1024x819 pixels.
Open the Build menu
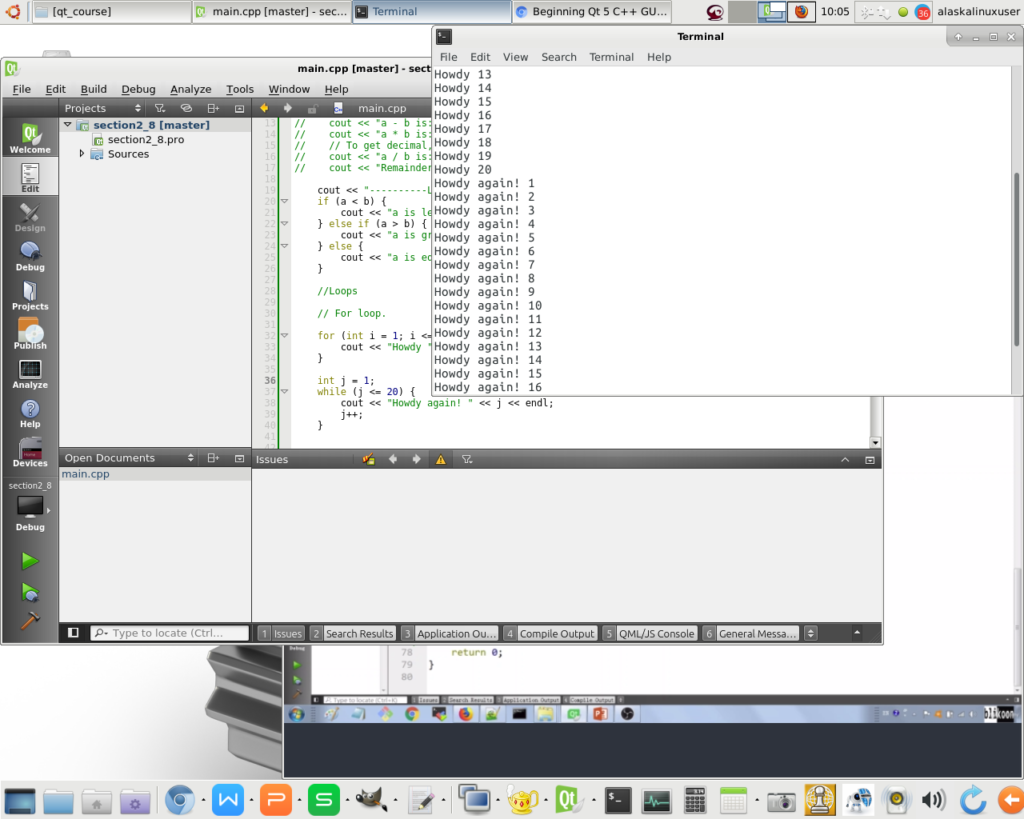pos(93,89)
